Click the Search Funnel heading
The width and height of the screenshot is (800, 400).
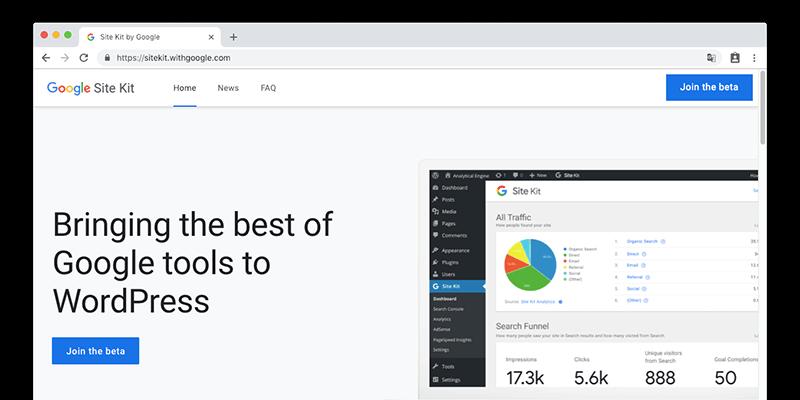click(x=522, y=326)
